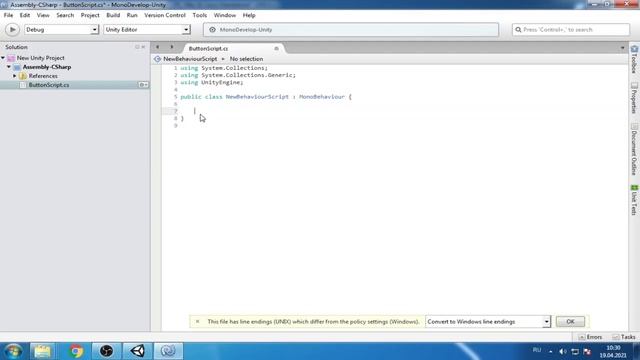The height and width of the screenshot is (360, 640).
Task: Open the Document Outline side panel
Action: coord(634,149)
